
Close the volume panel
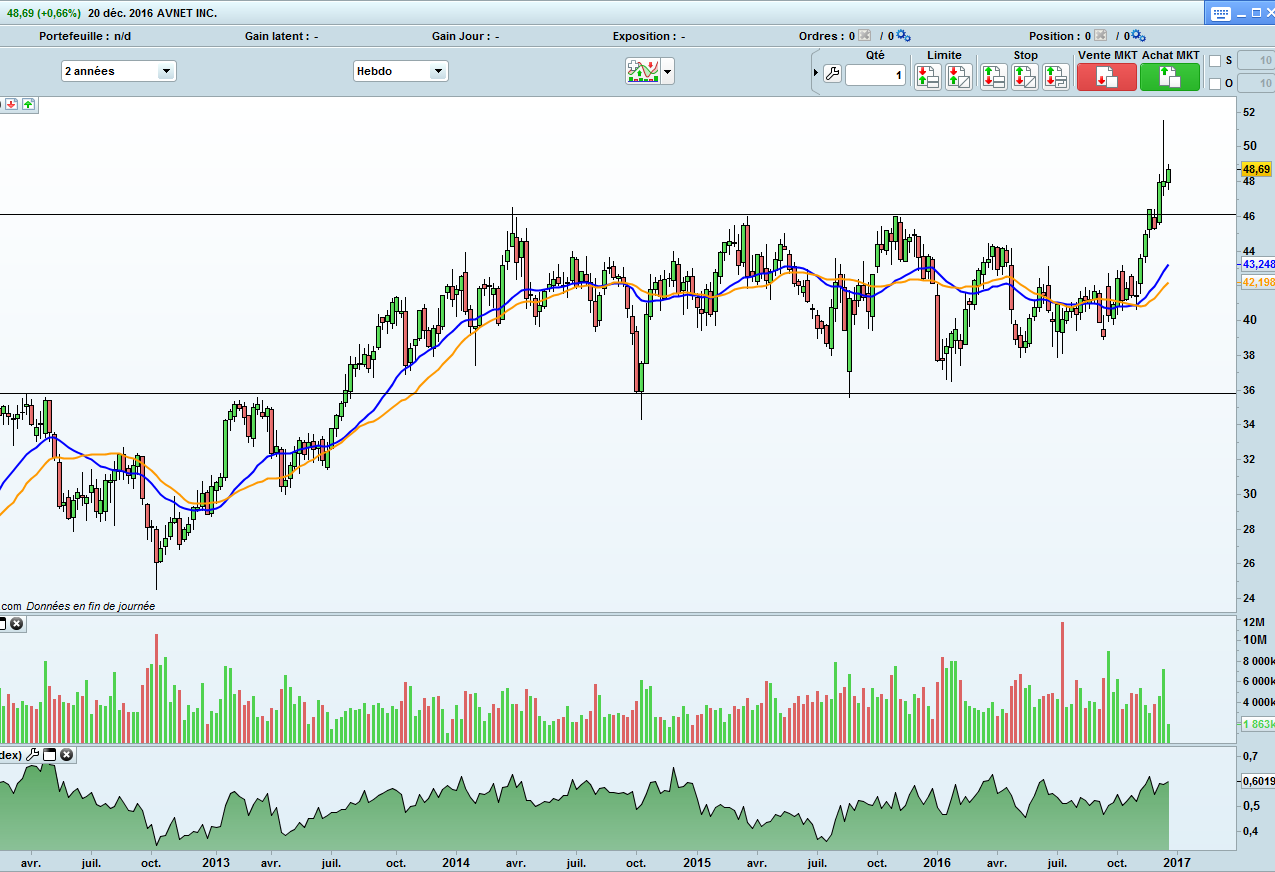(x=17, y=624)
